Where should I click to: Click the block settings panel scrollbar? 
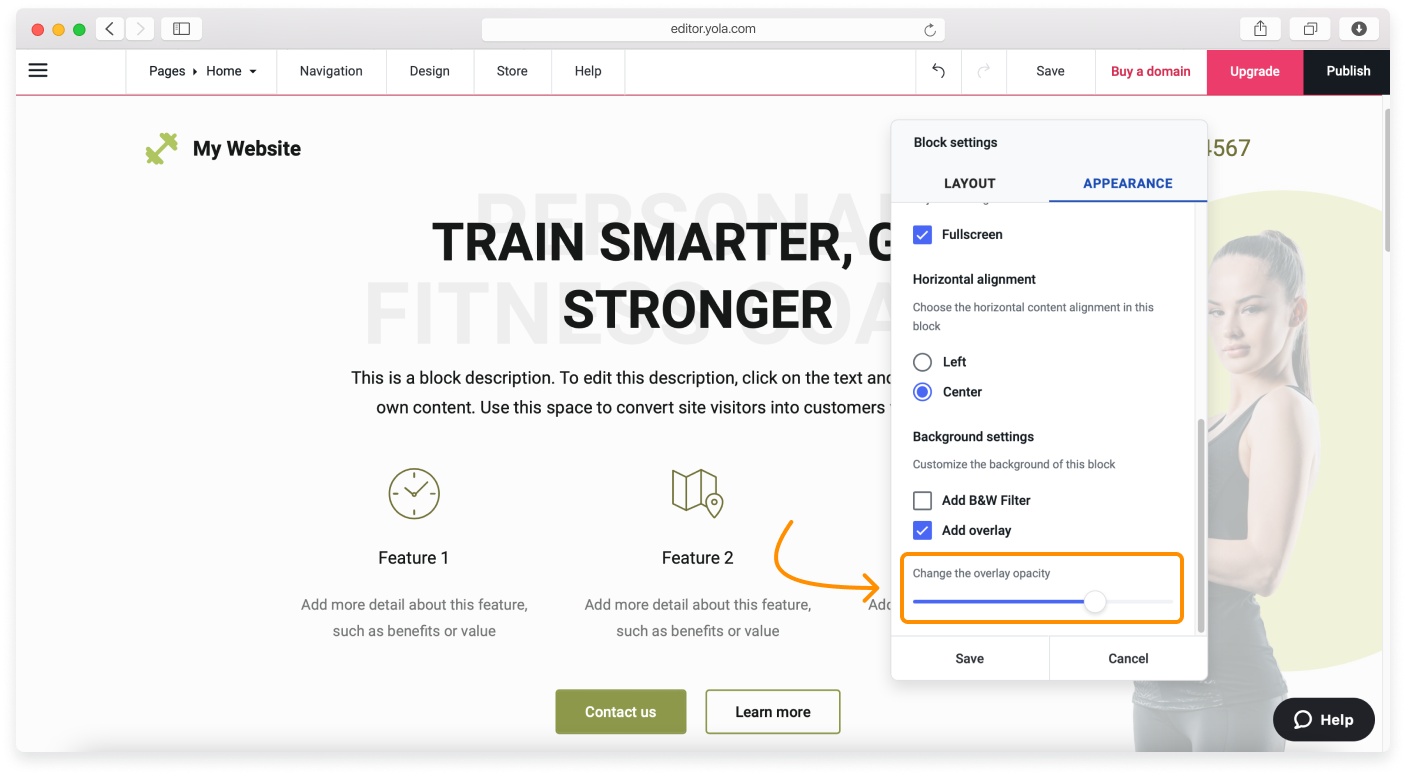1201,526
